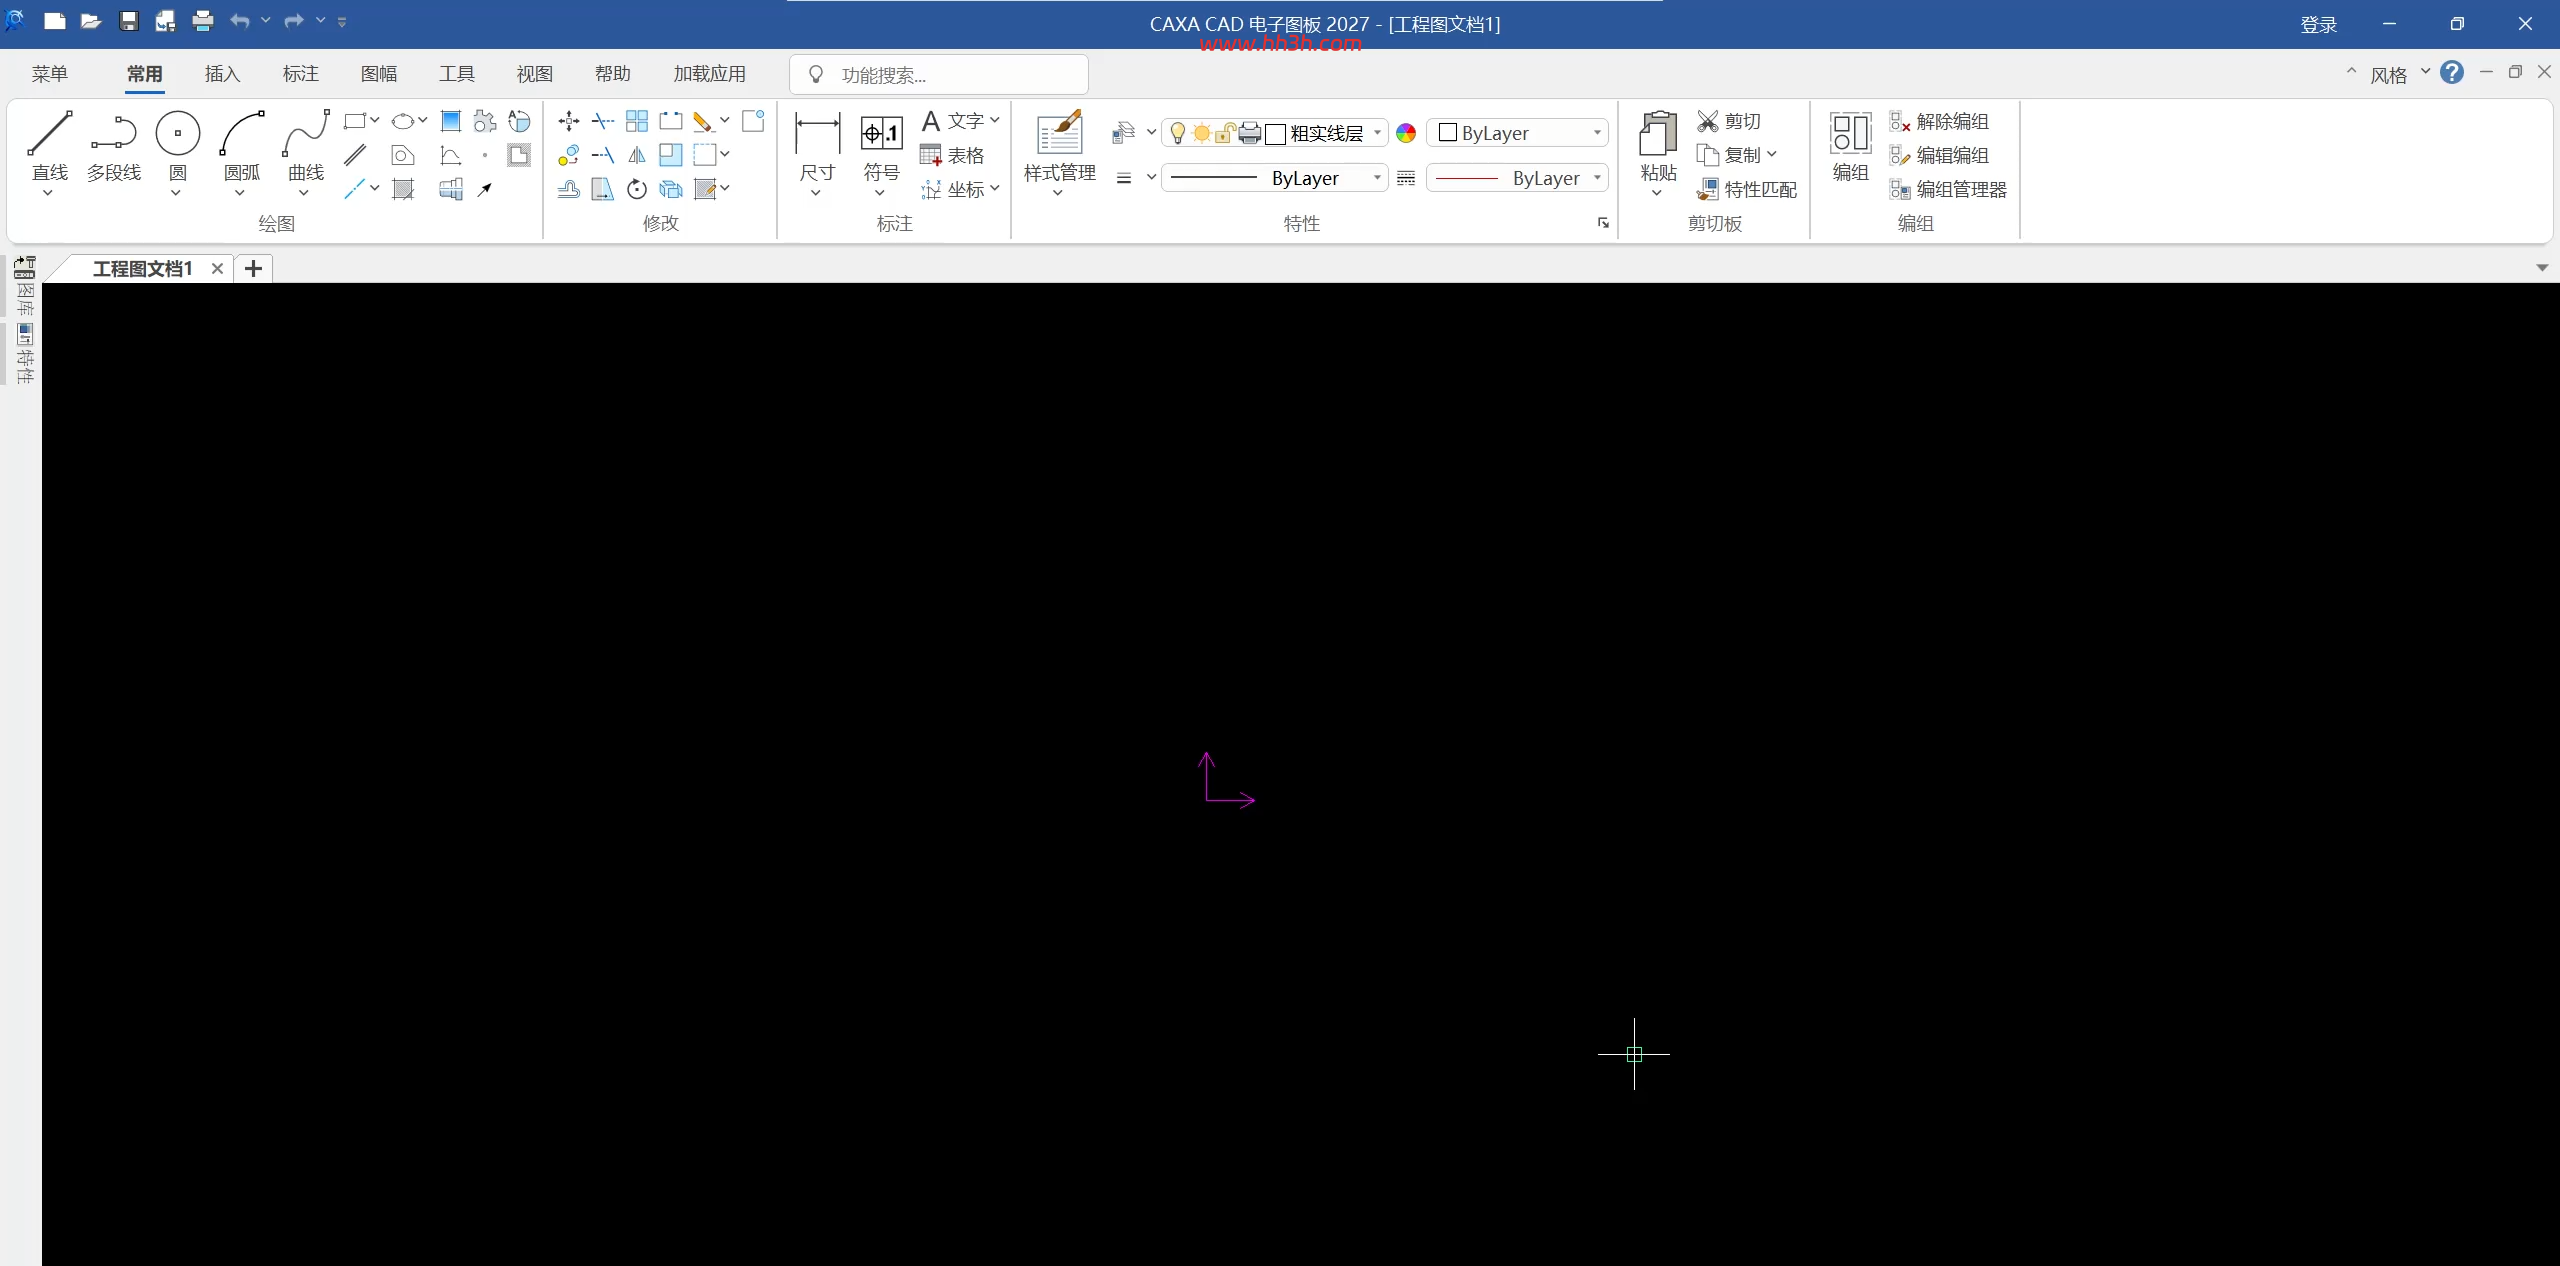Select the move tool in 修改 group
The height and width of the screenshot is (1266, 2560).
(x=569, y=121)
